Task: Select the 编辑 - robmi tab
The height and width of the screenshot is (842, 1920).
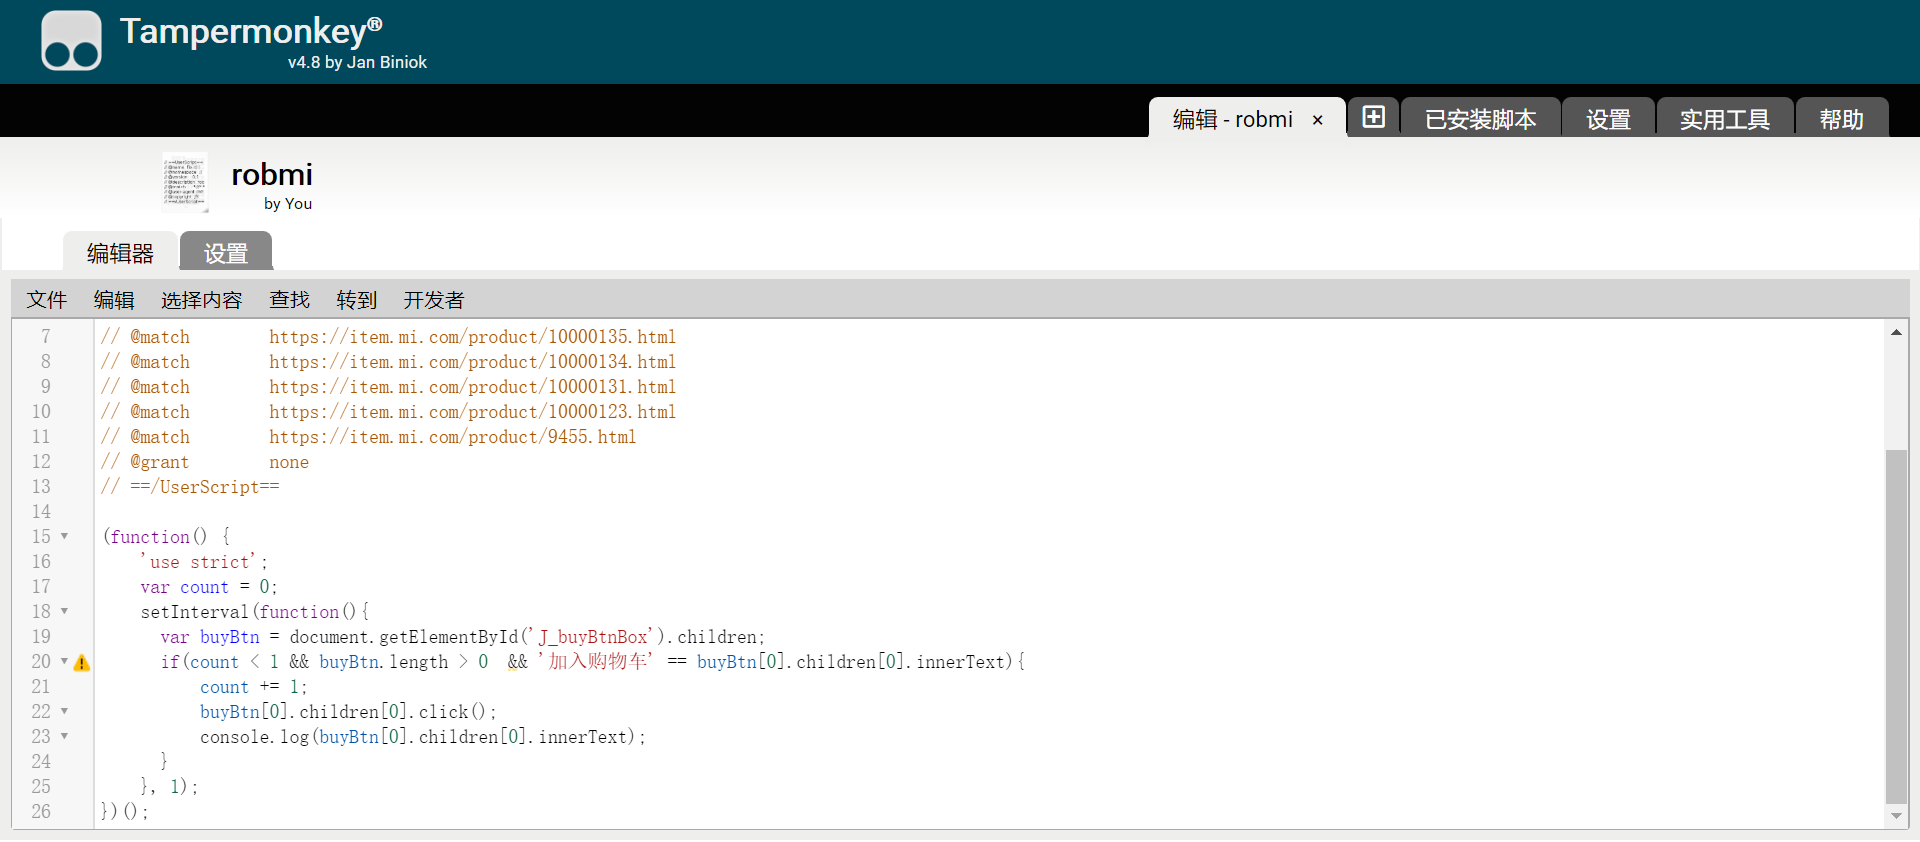Action: (1232, 119)
